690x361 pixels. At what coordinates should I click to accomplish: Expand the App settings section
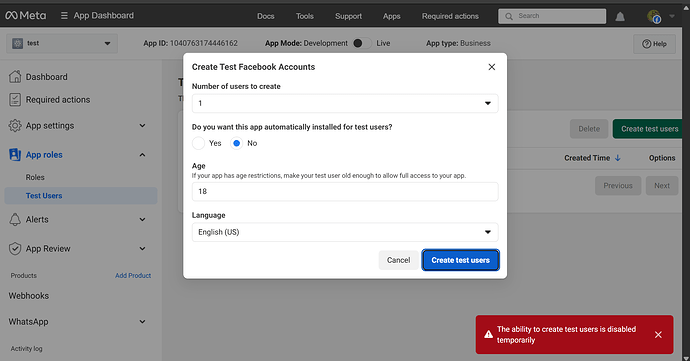(142, 125)
